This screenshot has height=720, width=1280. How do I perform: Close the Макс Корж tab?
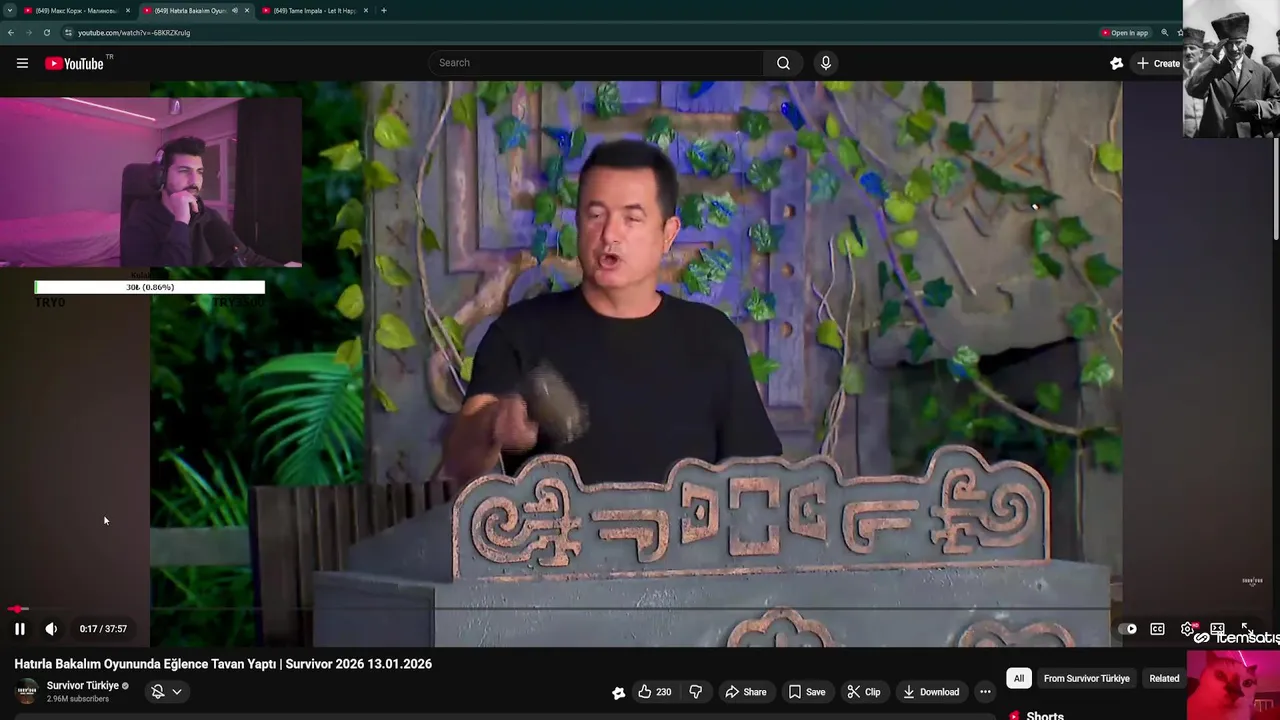pyautogui.click(x=128, y=11)
